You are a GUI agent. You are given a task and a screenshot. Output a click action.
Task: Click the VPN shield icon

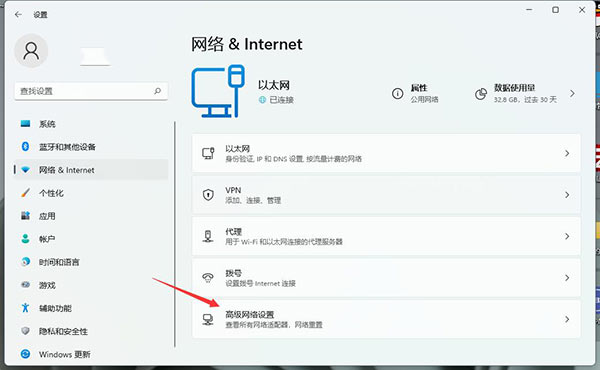click(208, 195)
